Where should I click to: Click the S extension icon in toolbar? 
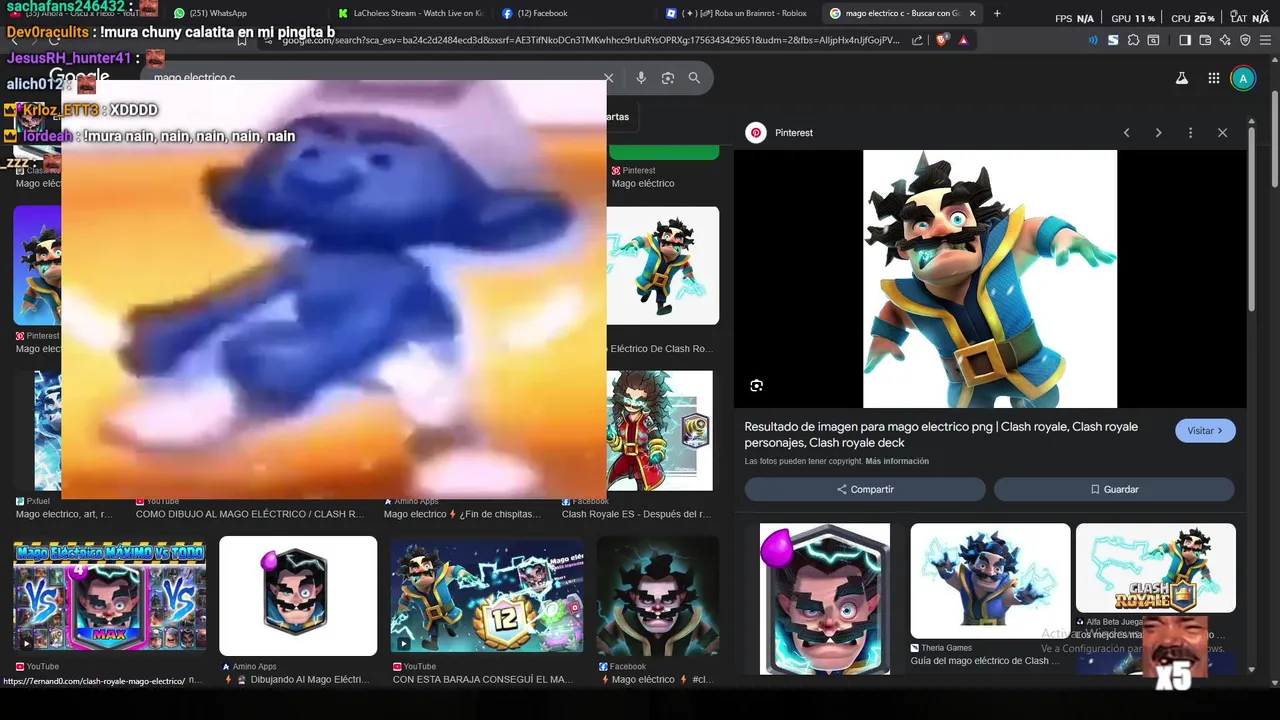click(x=1113, y=41)
